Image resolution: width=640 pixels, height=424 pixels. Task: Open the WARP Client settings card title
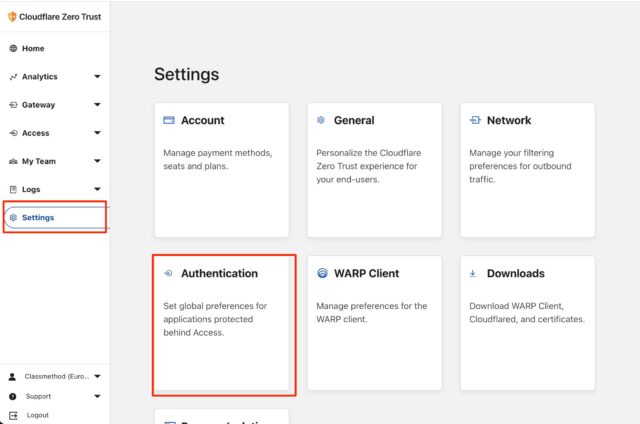click(x=367, y=273)
